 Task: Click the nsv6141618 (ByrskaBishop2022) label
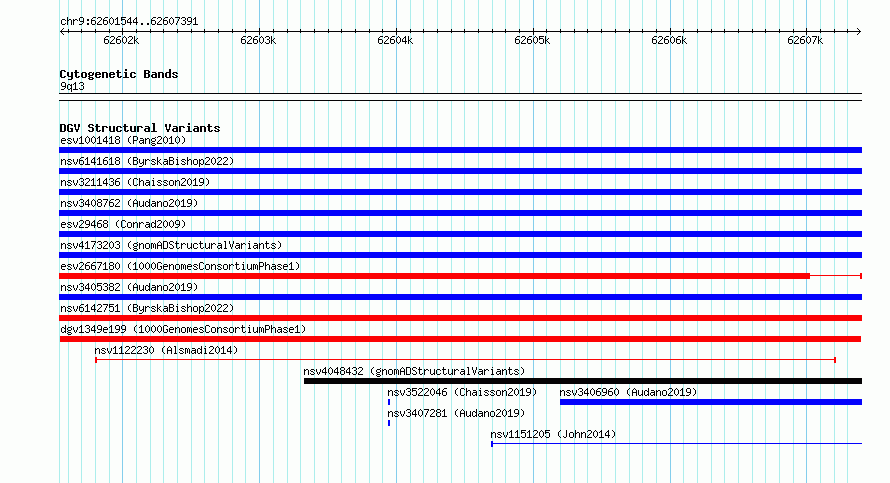click(147, 161)
